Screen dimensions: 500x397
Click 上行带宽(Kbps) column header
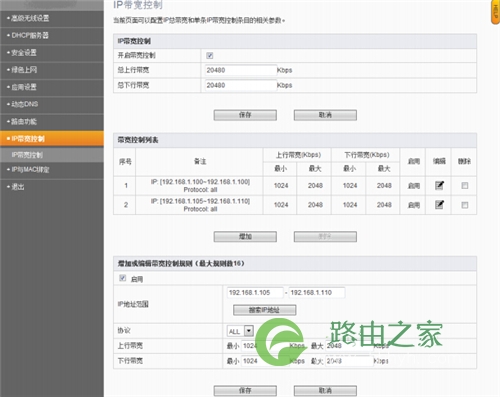click(298, 155)
